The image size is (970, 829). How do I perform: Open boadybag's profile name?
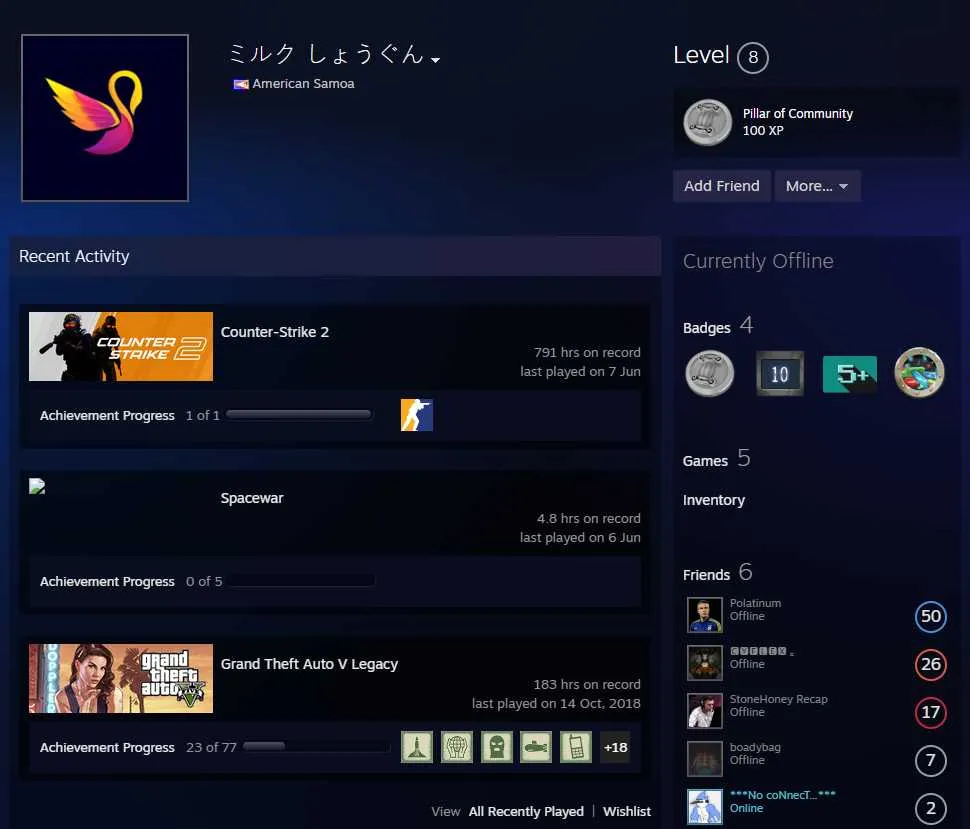755,747
